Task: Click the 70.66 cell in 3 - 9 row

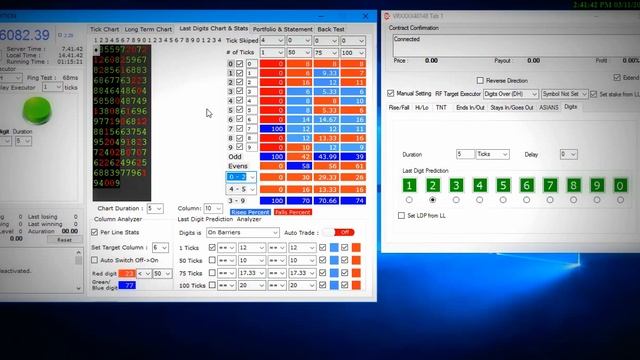Action: 326,201
